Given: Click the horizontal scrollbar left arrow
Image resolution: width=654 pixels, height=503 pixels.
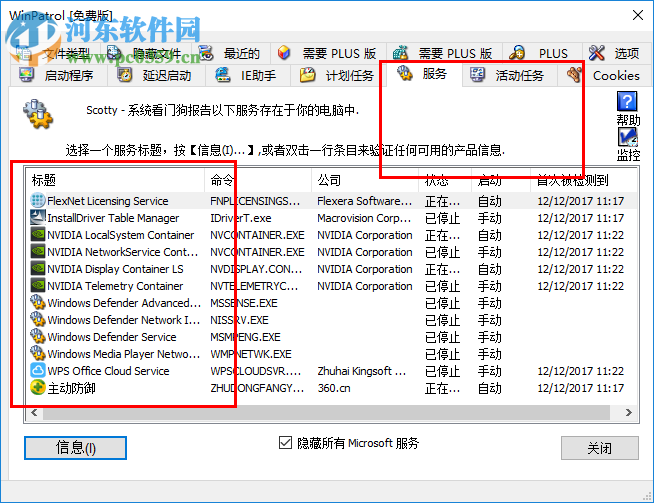Looking at the screenshot, I should coord(34,412).
